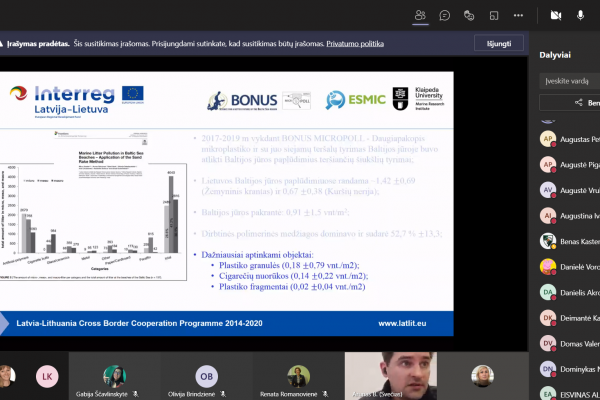Select participant Dominykas
Image resolution: width=600 pixels, height=400 pixels.
pyautogui.click(x=569, y=369)
